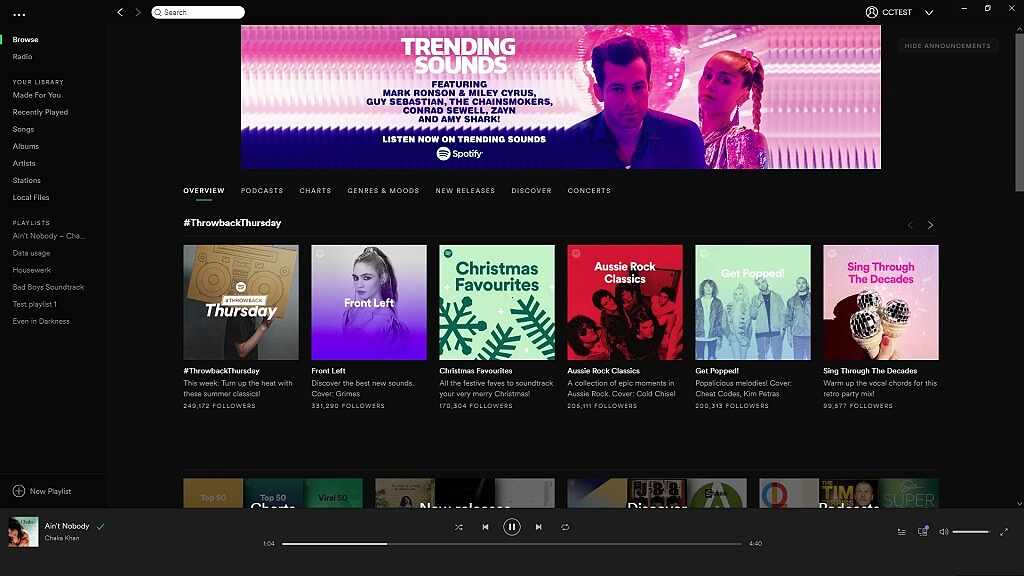Click inside the Search field
Screen dimensions: 1024x576
pos(197,12)
